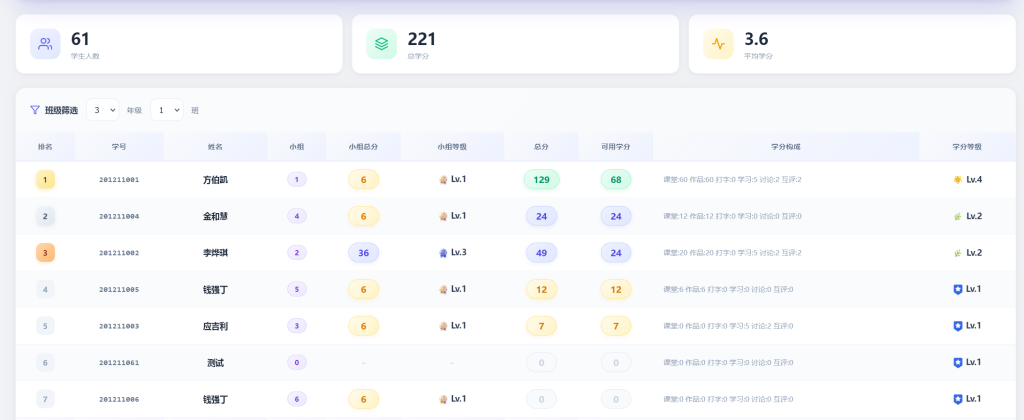Click the 排名 column header

click(45, 147)
